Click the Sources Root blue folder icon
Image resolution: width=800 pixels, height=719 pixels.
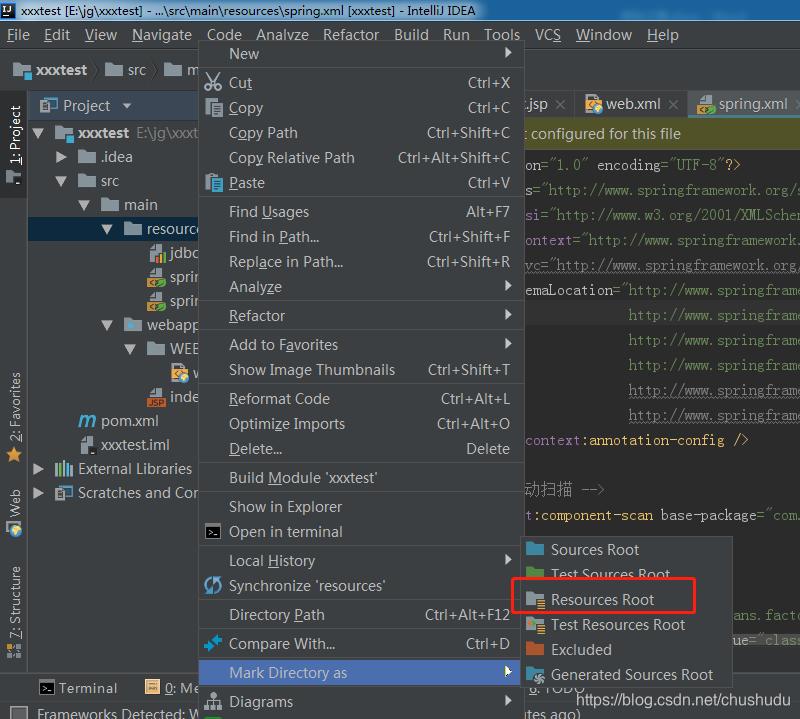(x=535, y=549)
